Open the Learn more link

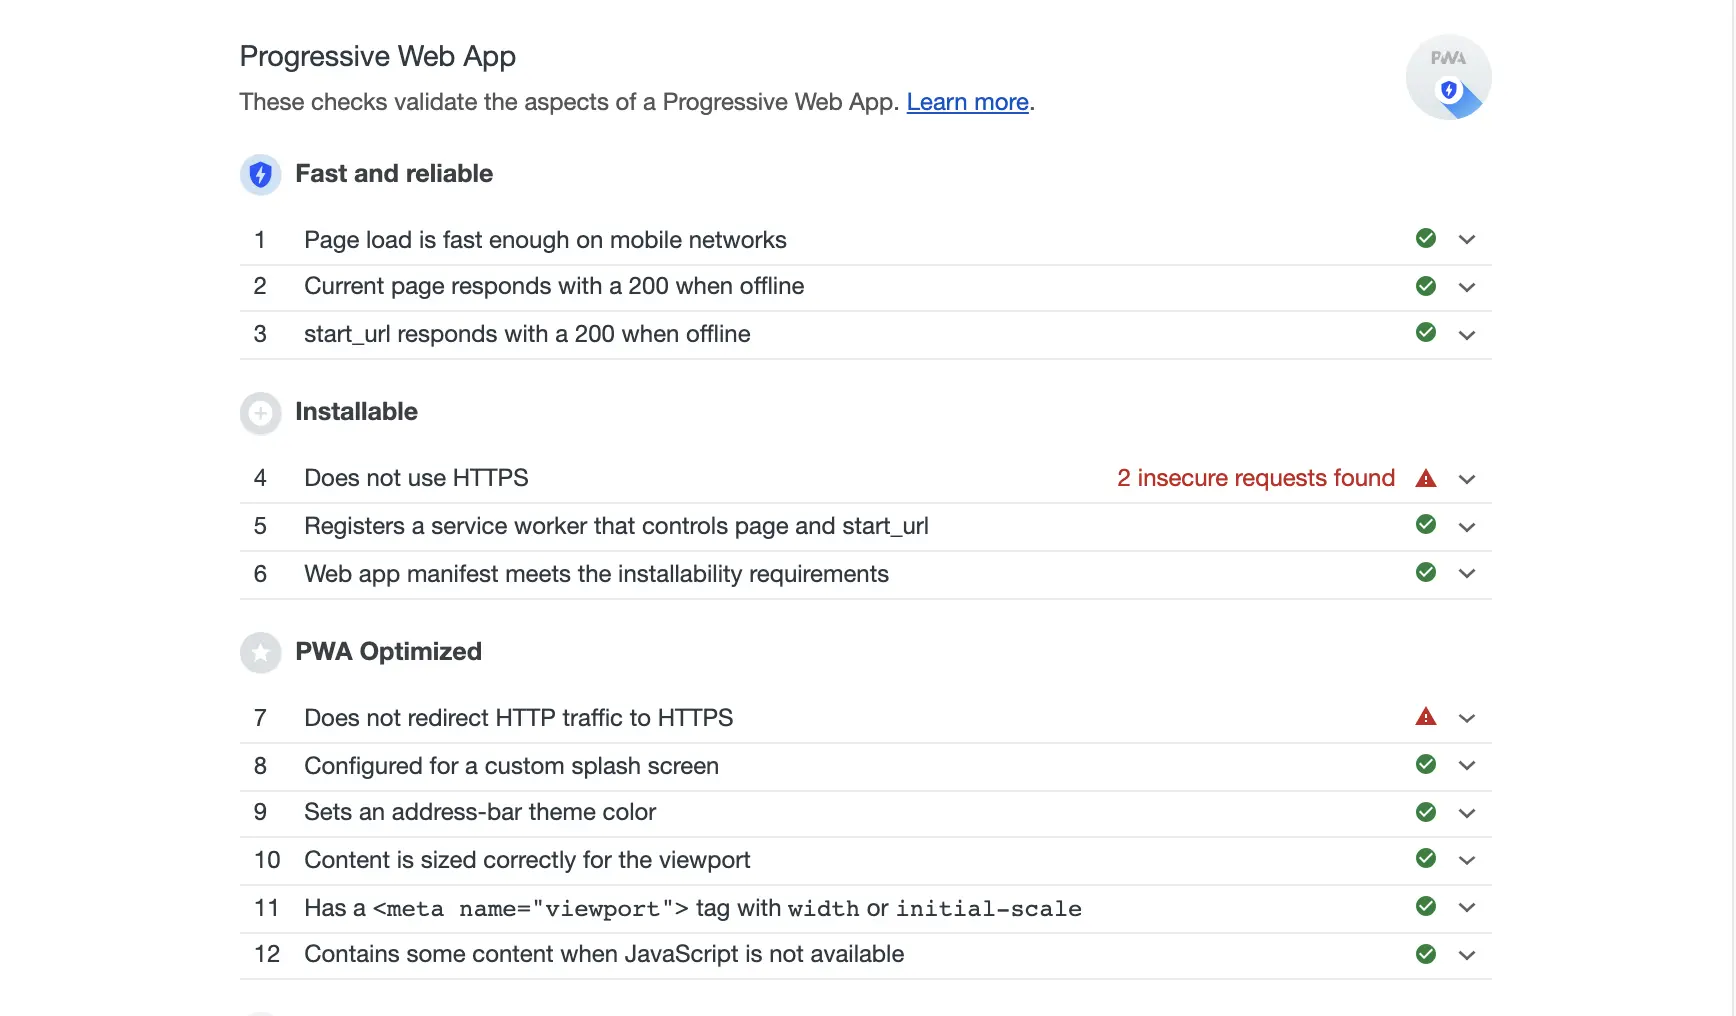pyautogui.click(x=967, y=102)
